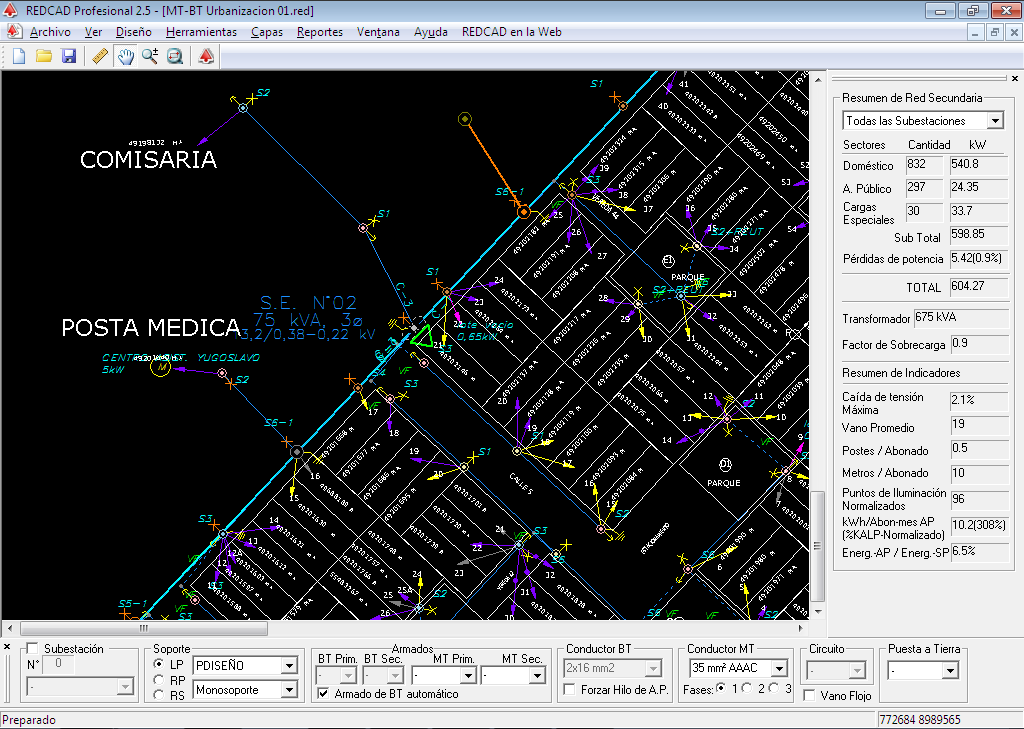Click the yellow M motor symbol
This screenshot has height=729, width=1024.
coord(160,368)
